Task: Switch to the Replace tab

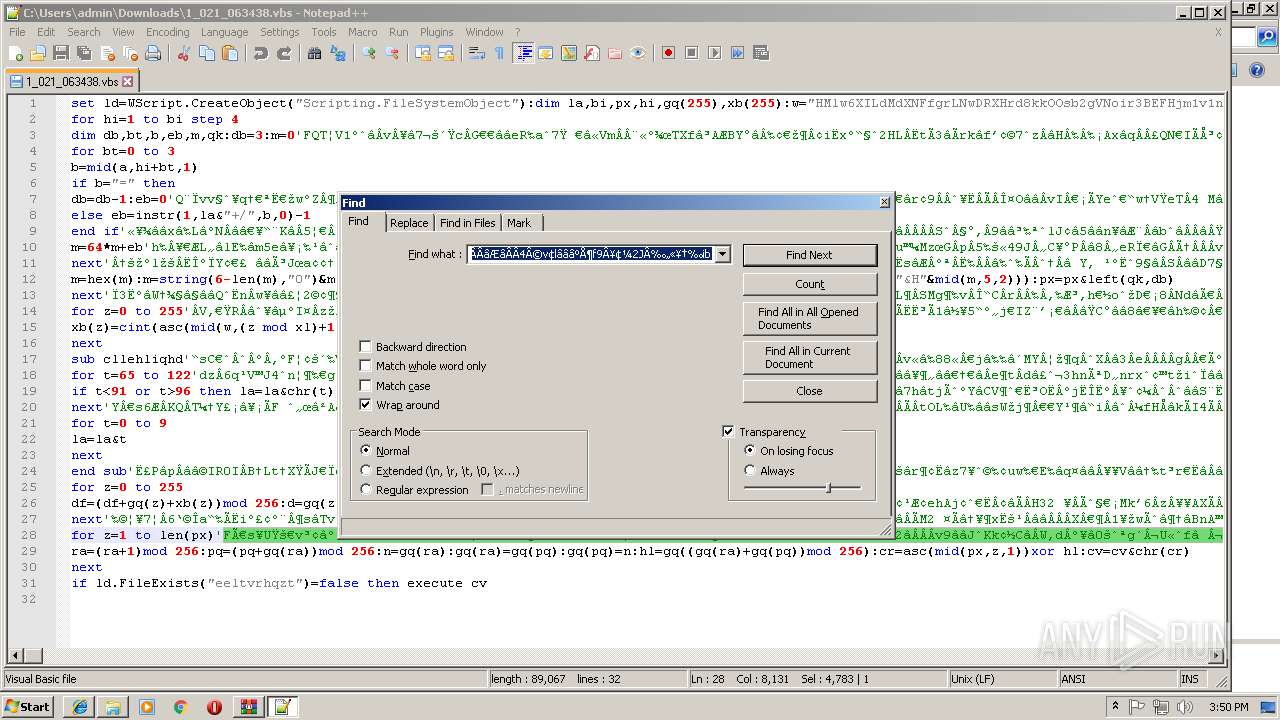Action: [409, 223]
